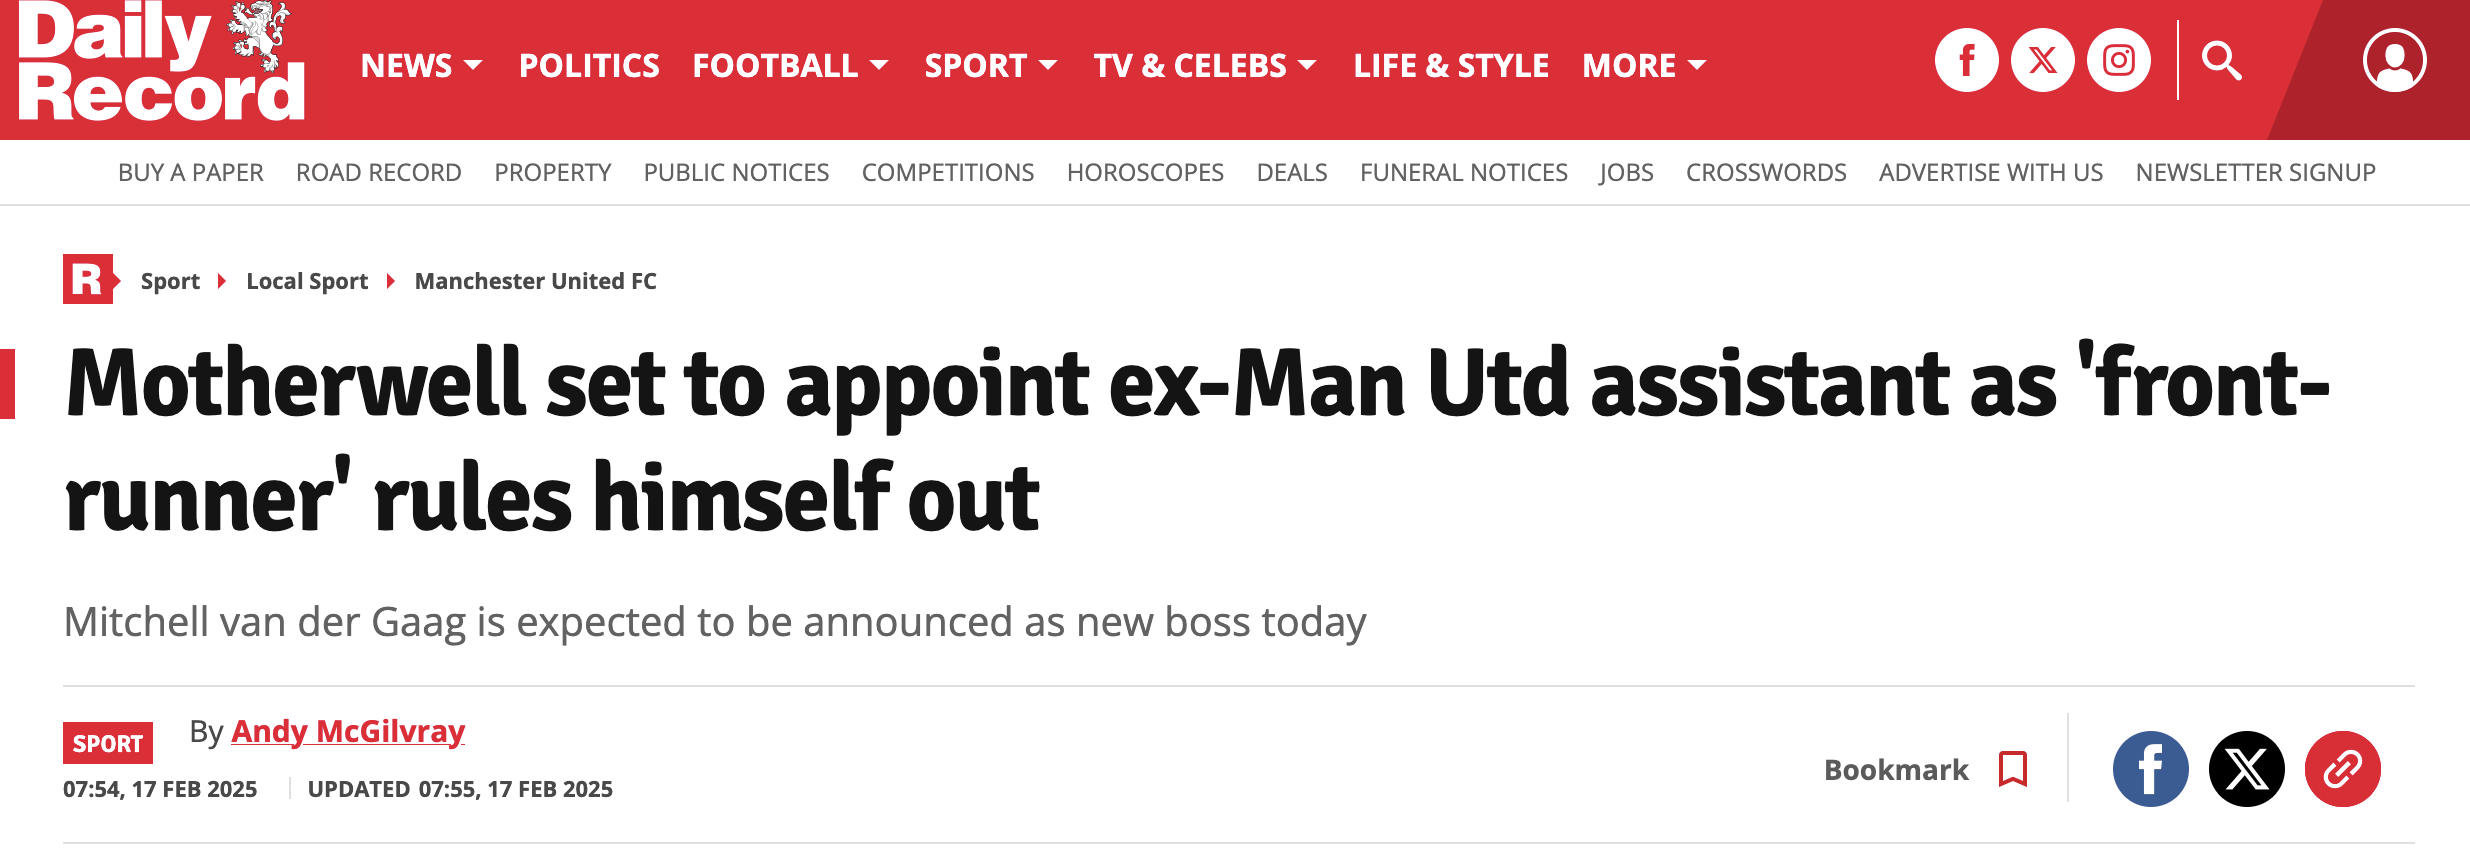Viewport: 2470px width, 868px height.
Task: Open the Daily Record Instagram icon
Action: [2118, 61]
